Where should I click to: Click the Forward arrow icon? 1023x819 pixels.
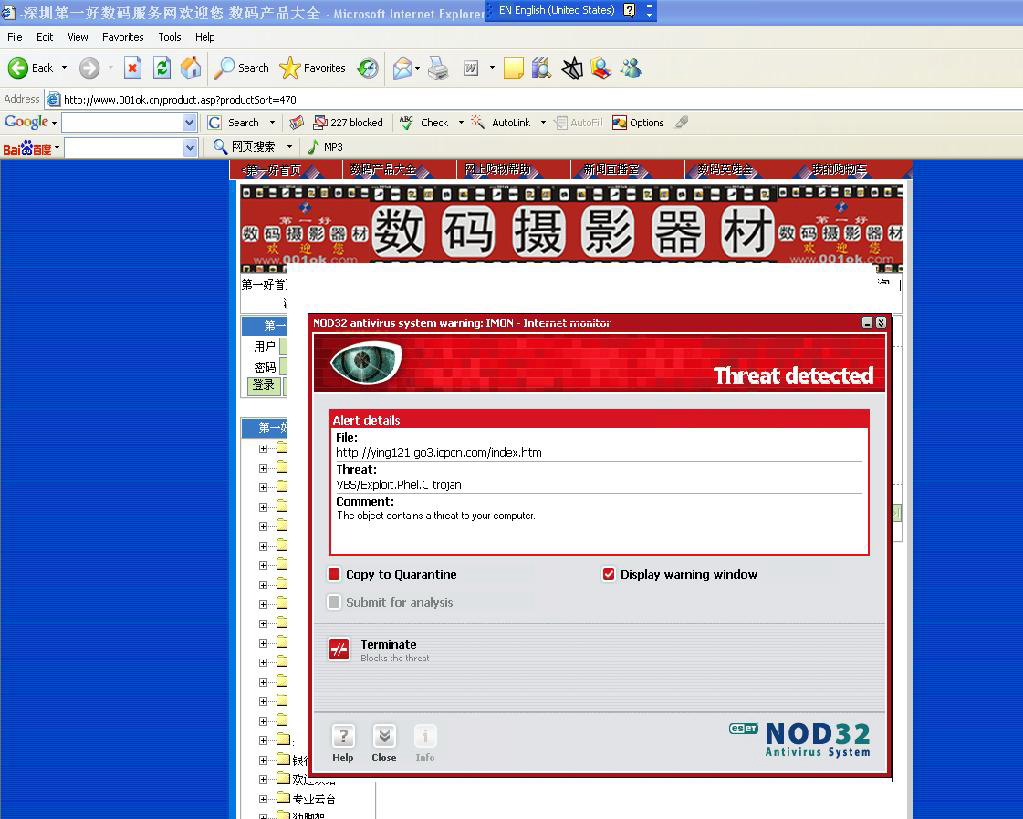point(89,68)
